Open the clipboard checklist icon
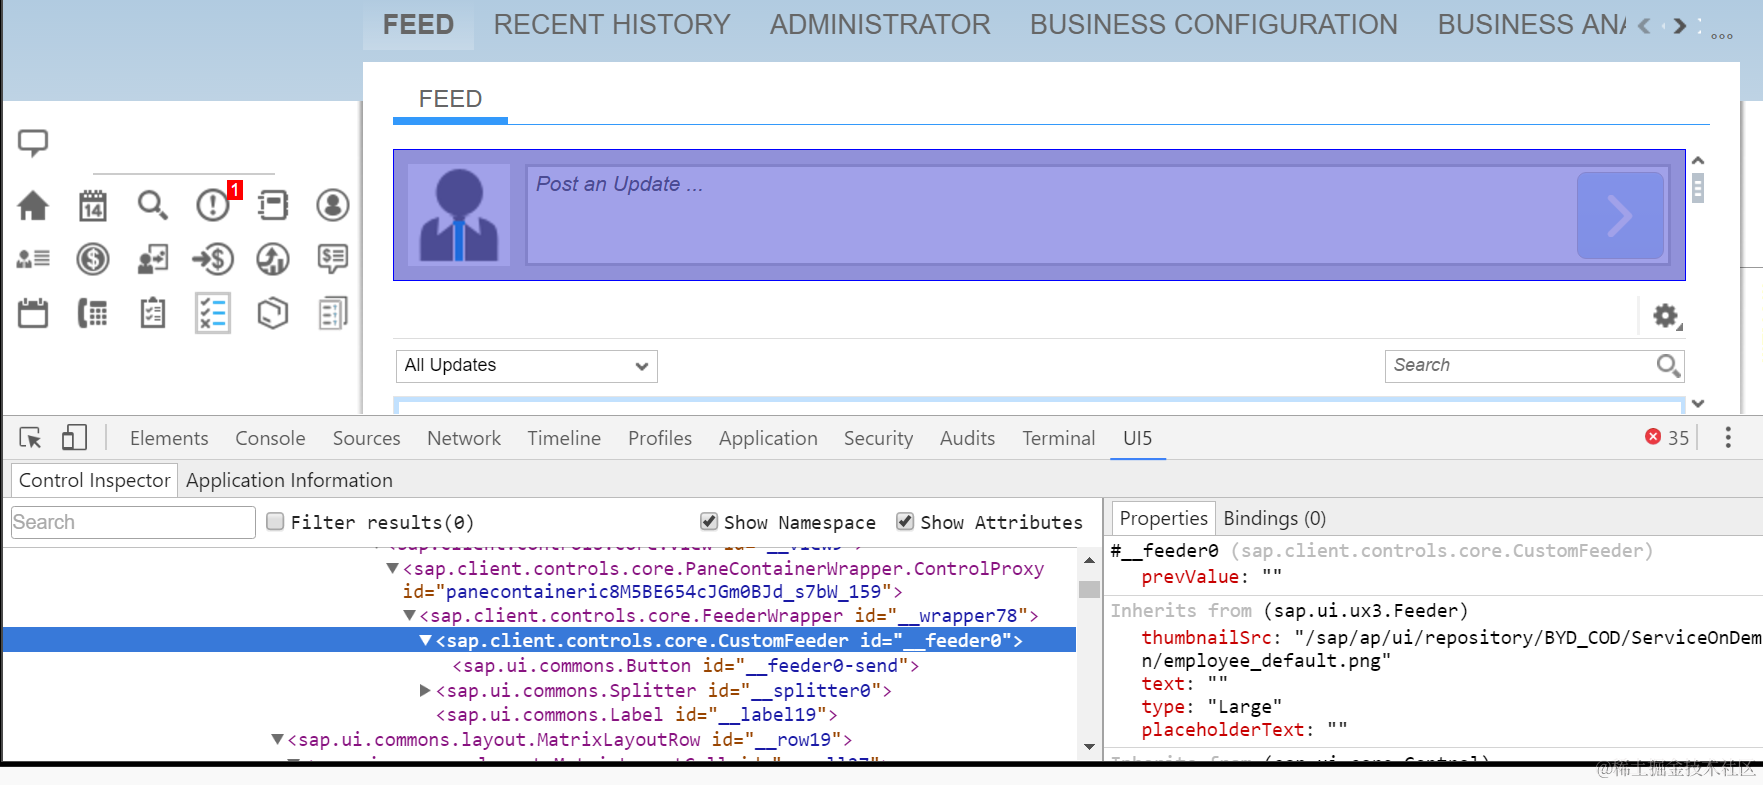 coord(153,313)
